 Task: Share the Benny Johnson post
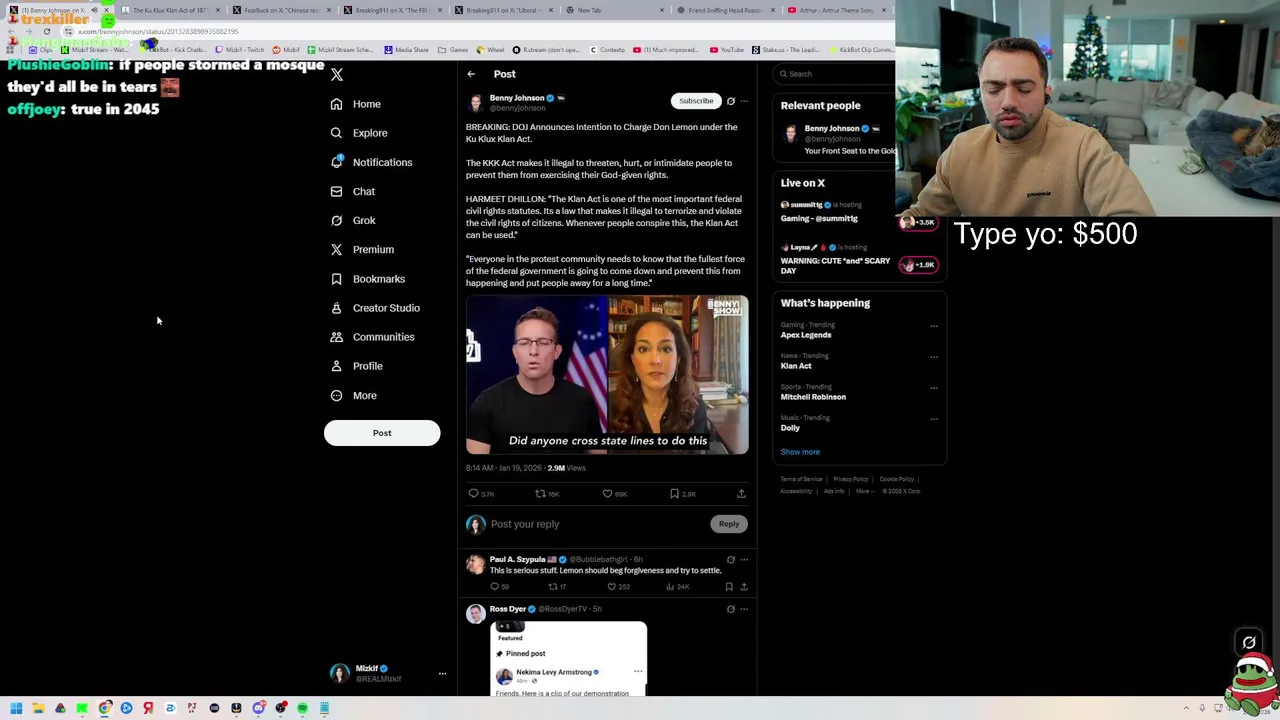(741, 494)
